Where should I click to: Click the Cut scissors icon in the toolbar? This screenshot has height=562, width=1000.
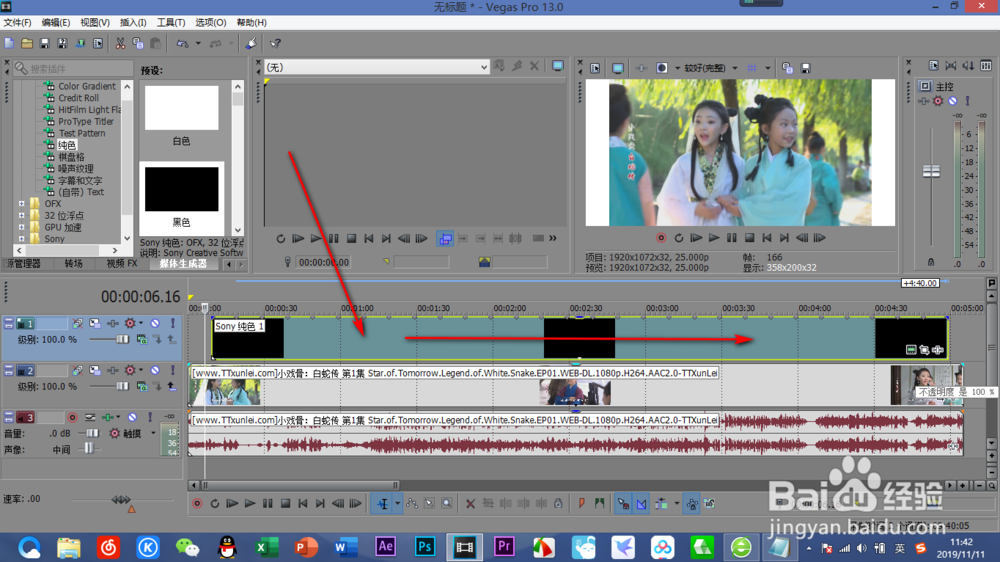pyautogui.click(x=120, y=43)
